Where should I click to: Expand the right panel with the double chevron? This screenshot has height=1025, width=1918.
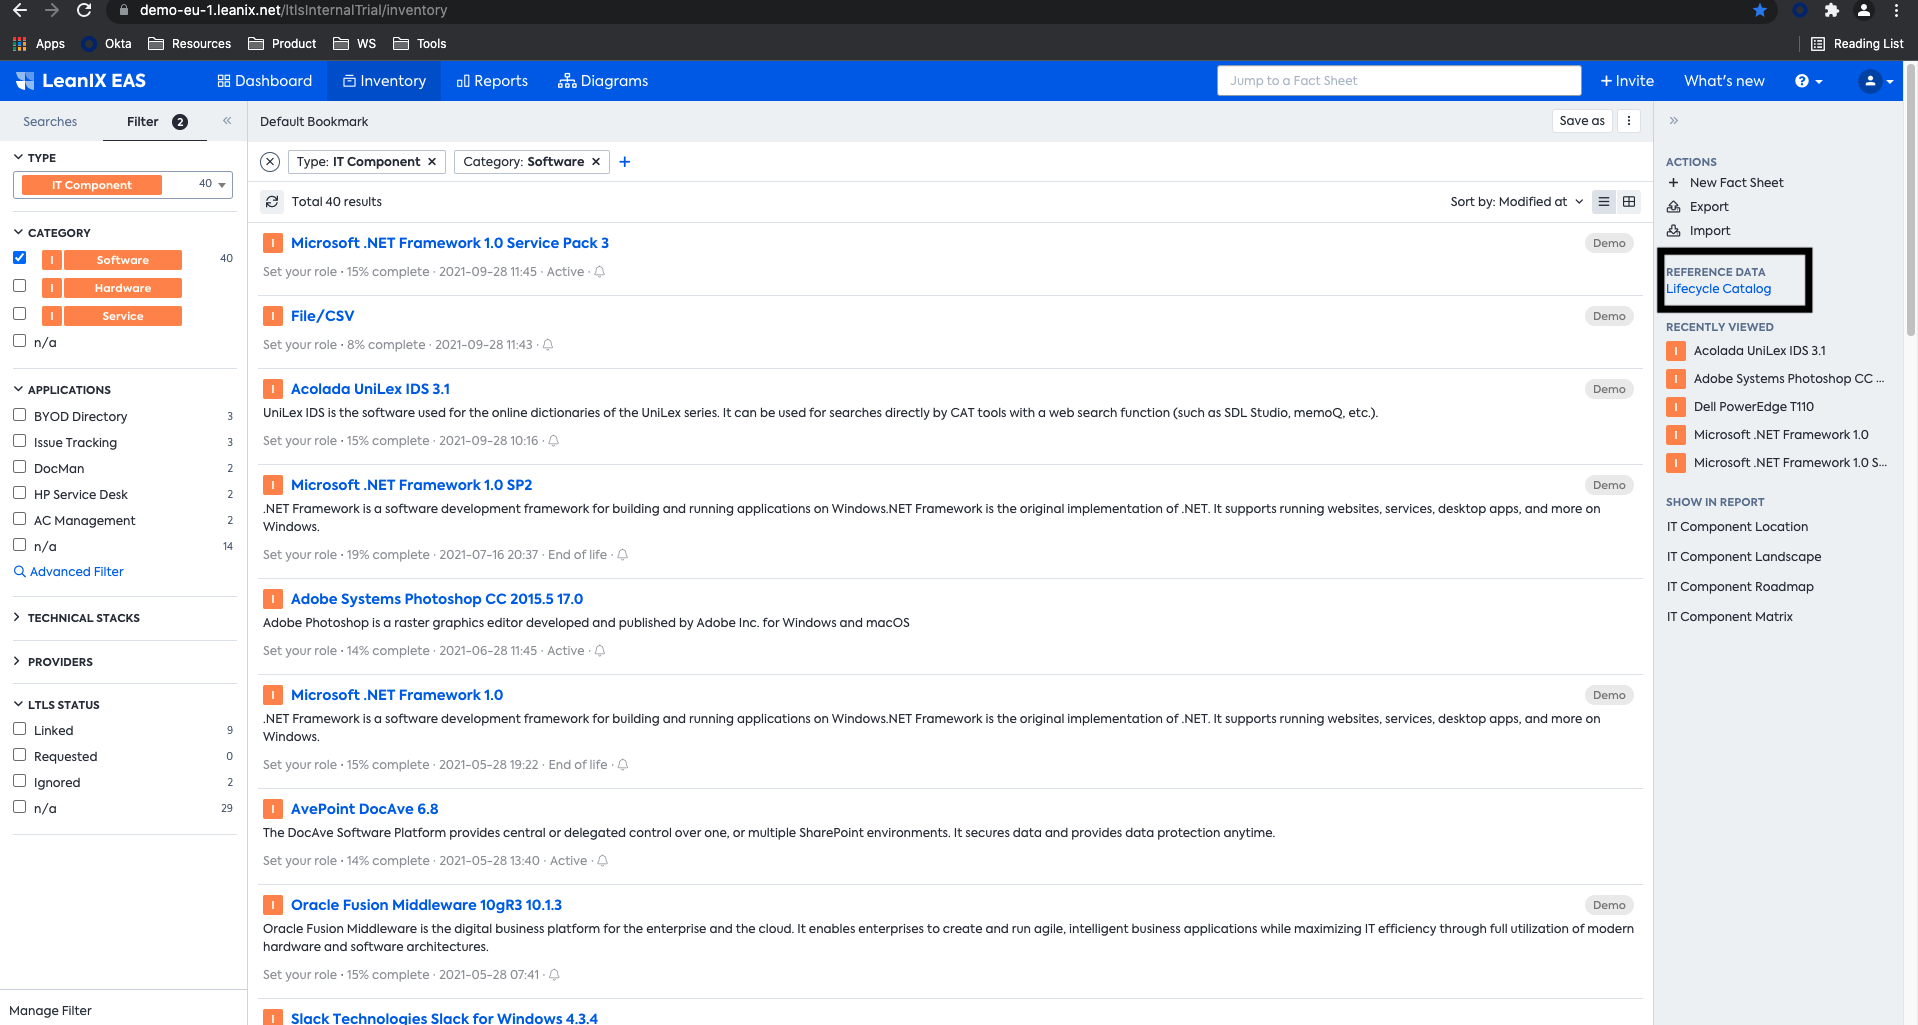click(1673, 121)
